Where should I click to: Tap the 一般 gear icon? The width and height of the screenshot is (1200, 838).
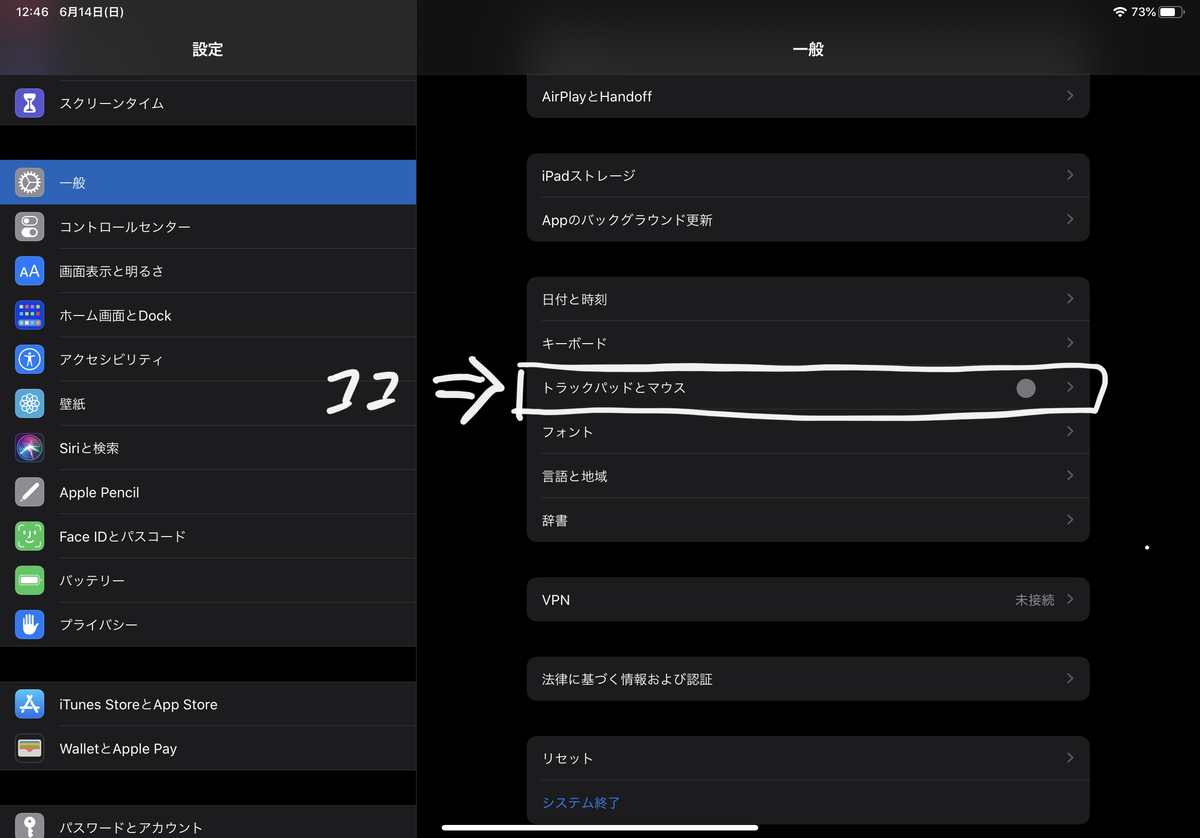pyautogui.click(x=30, y=183)
